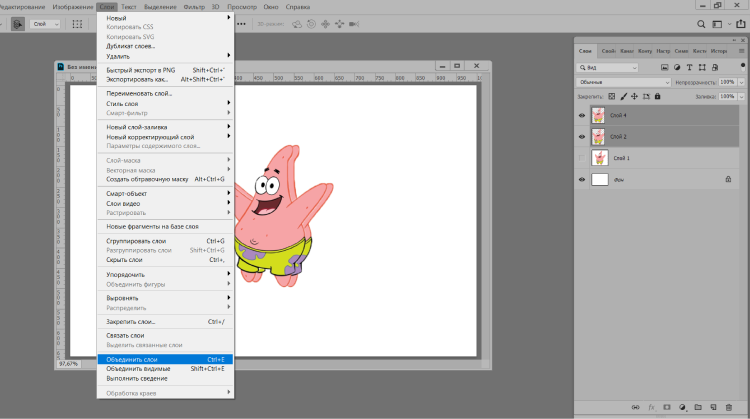The image size is (750, 419).
Task: Select the 3D zoom video camera icon
Action: coord(354,24)
